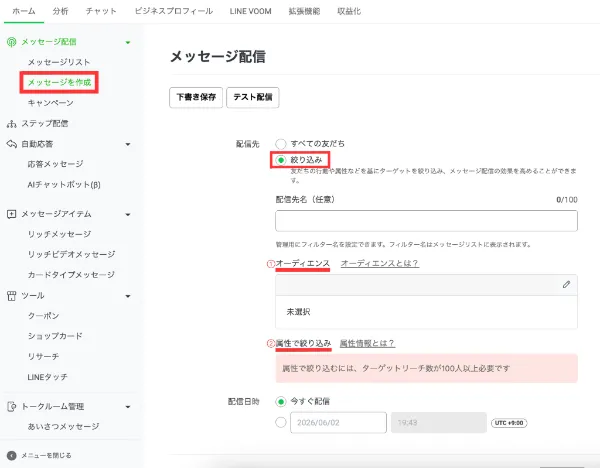This screenshot has height=468, width=600.
Task: Click the メニューを閉じる arrow icon
Action: point(11,455)
